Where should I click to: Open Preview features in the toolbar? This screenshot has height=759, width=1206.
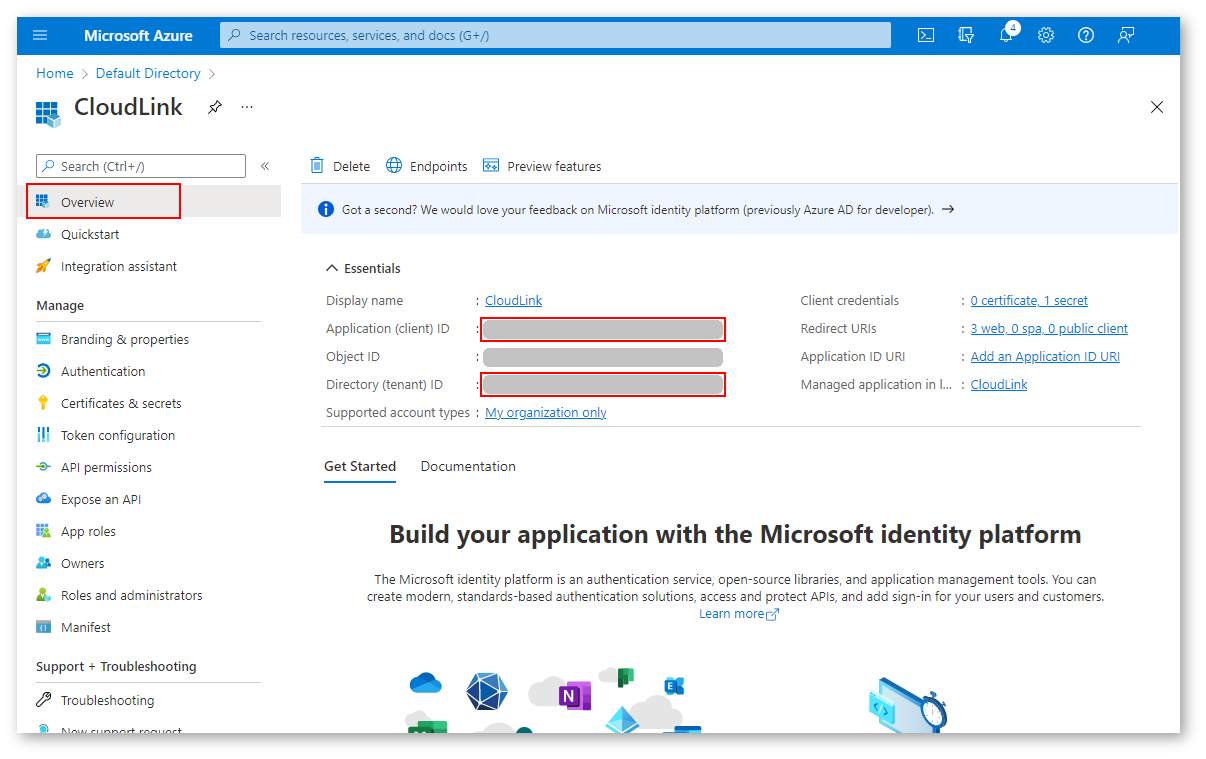(542, 166)
